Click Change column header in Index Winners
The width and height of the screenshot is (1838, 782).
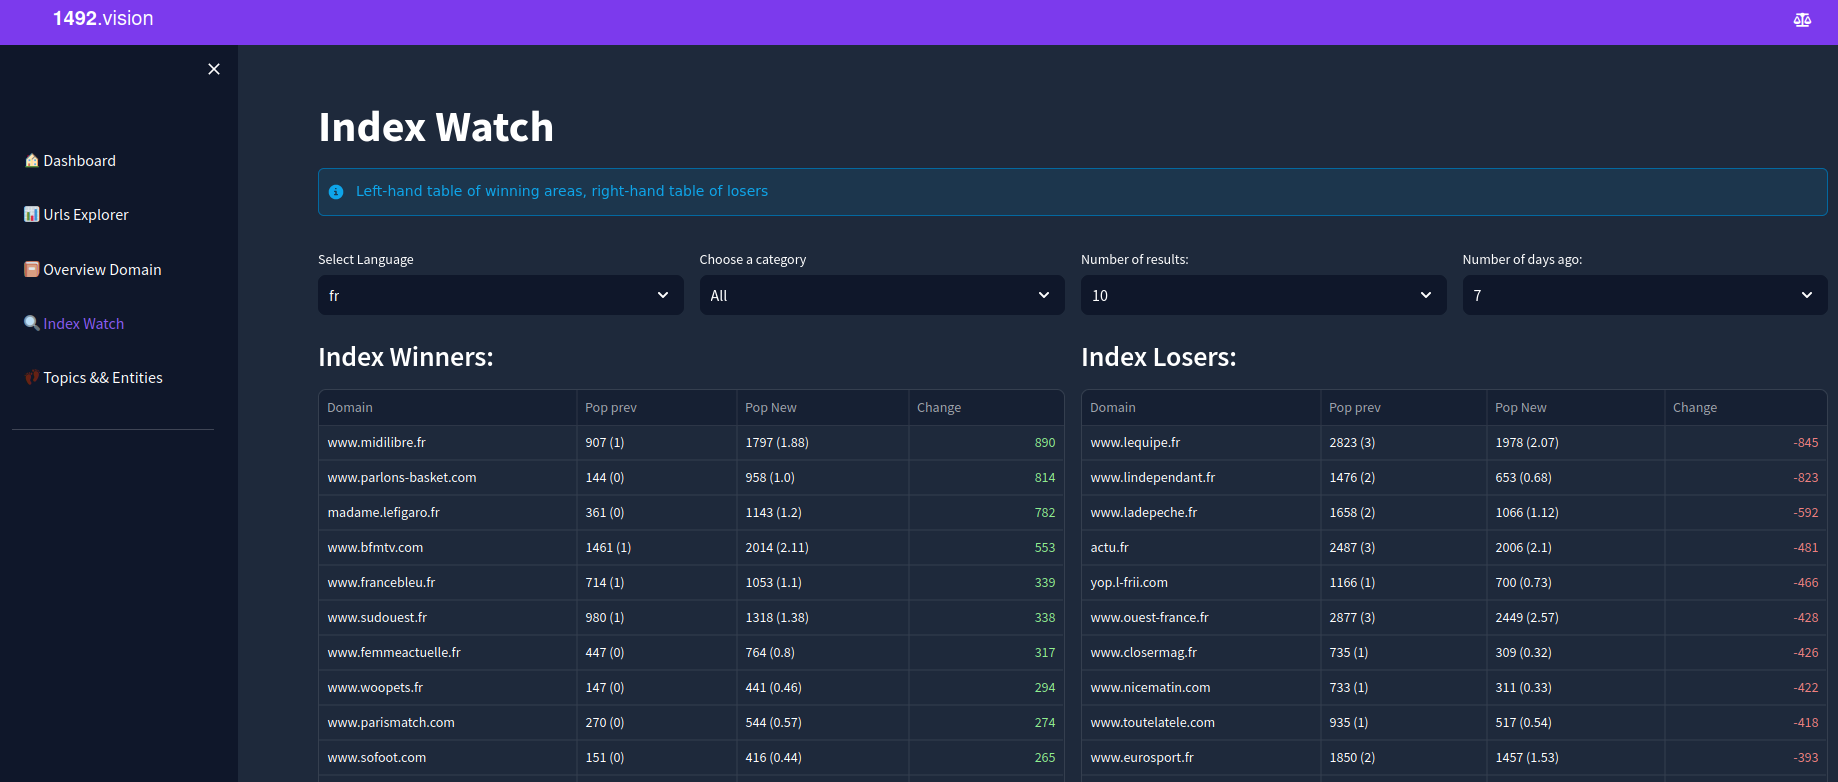pyautogui.click(x=939, y=408)
